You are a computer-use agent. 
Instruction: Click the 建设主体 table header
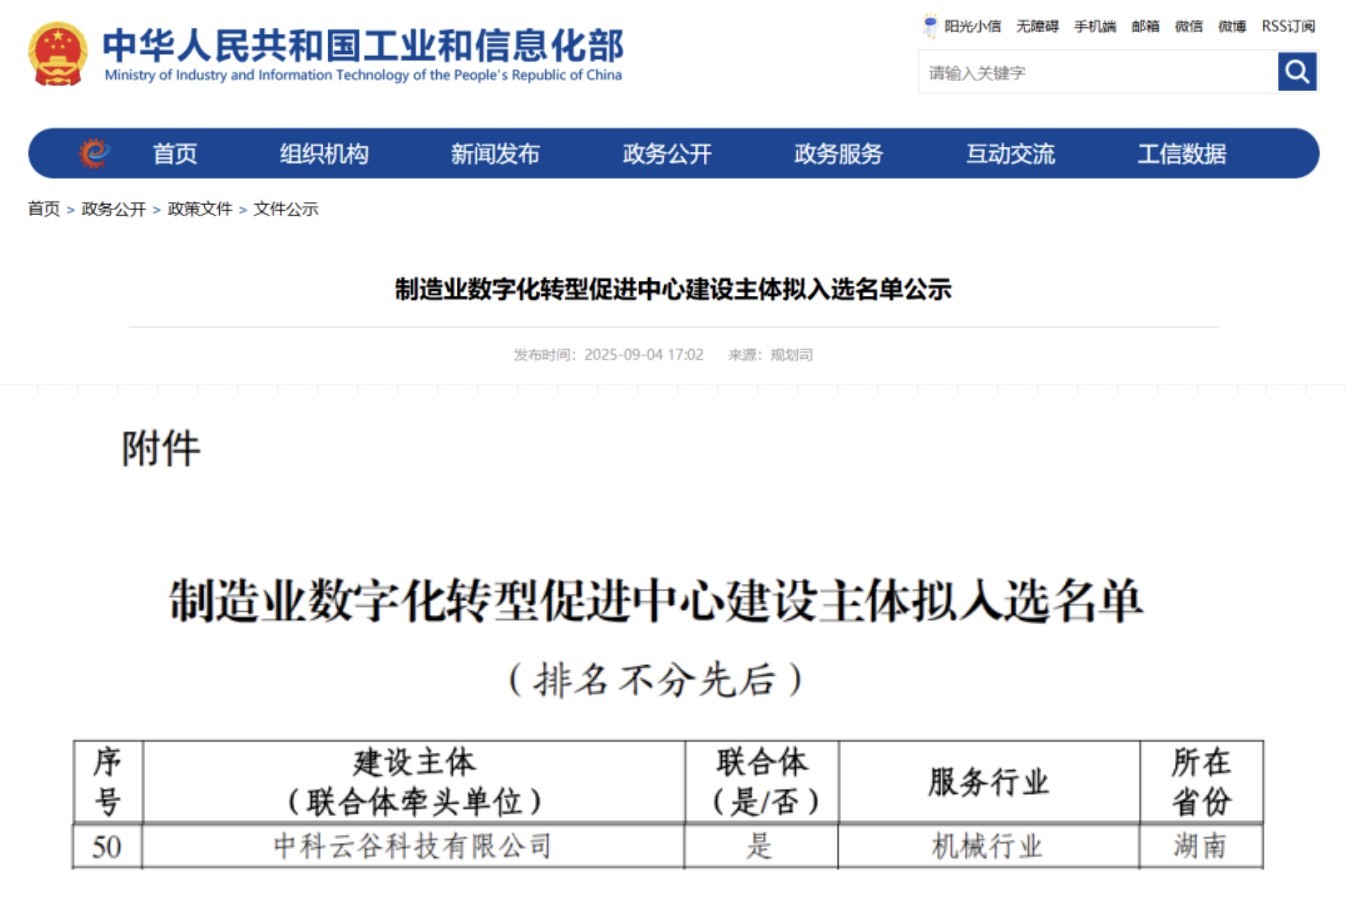coord(414,782)
